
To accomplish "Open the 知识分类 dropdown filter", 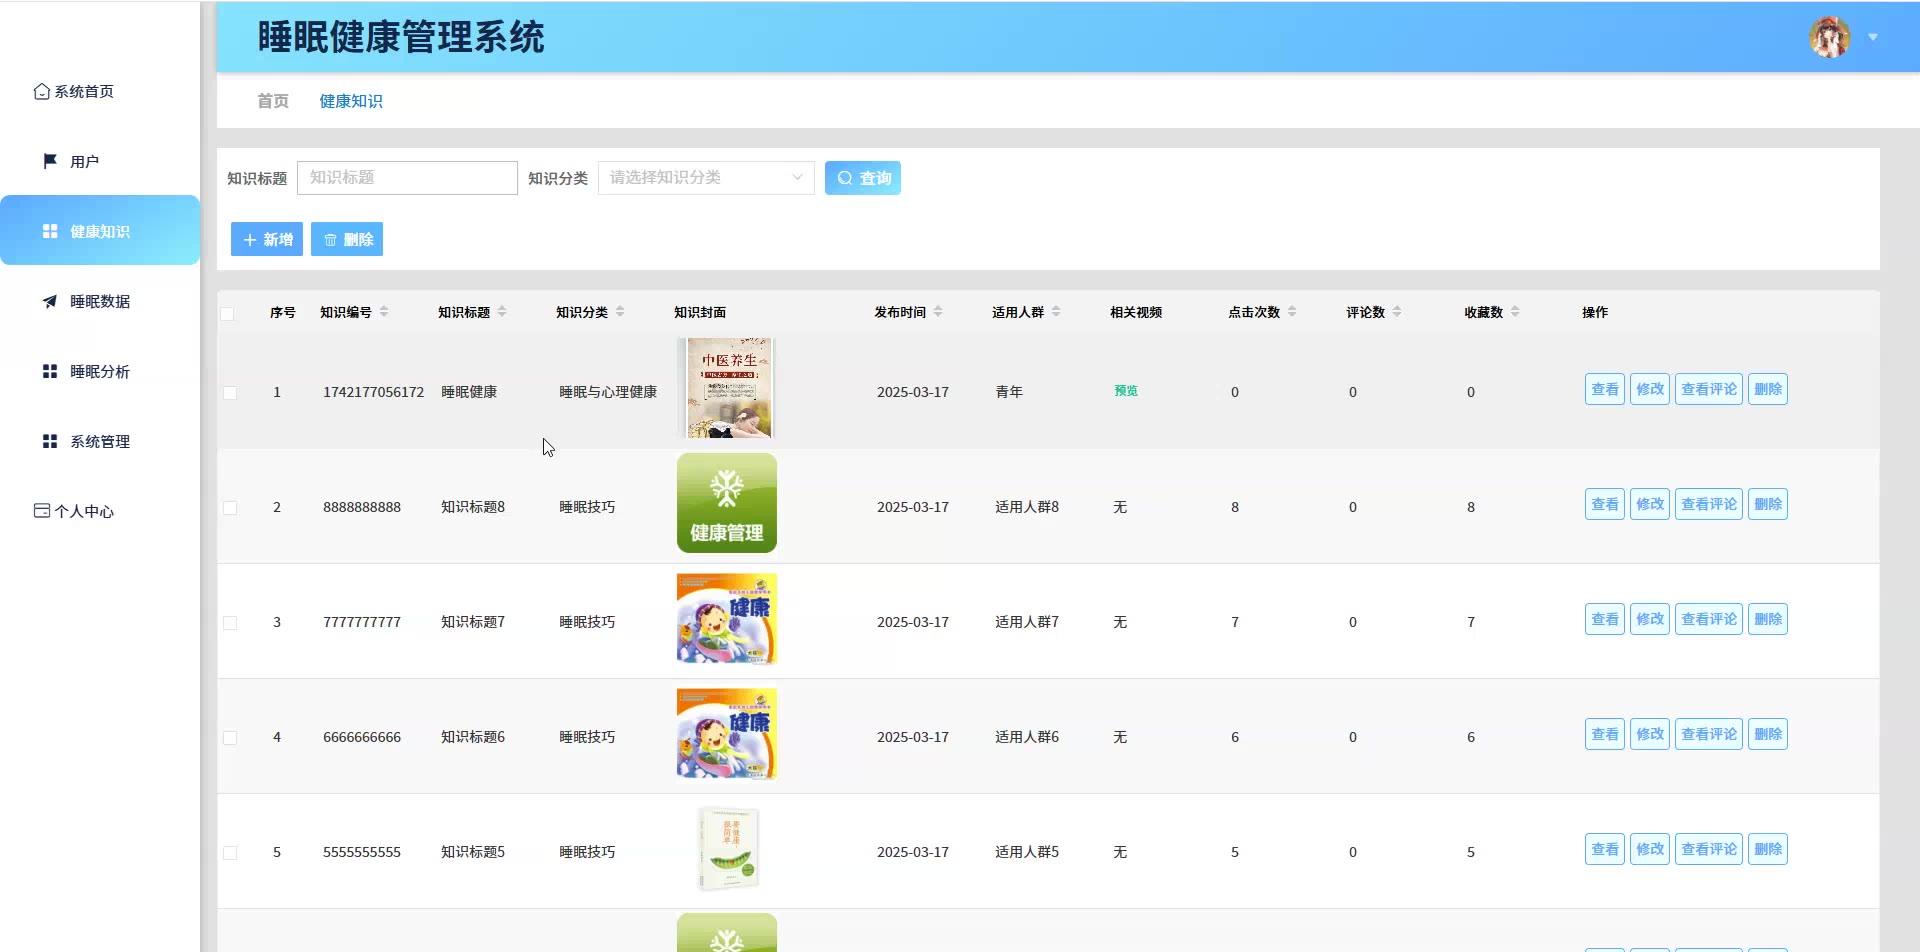I will [x=706, y=178].
